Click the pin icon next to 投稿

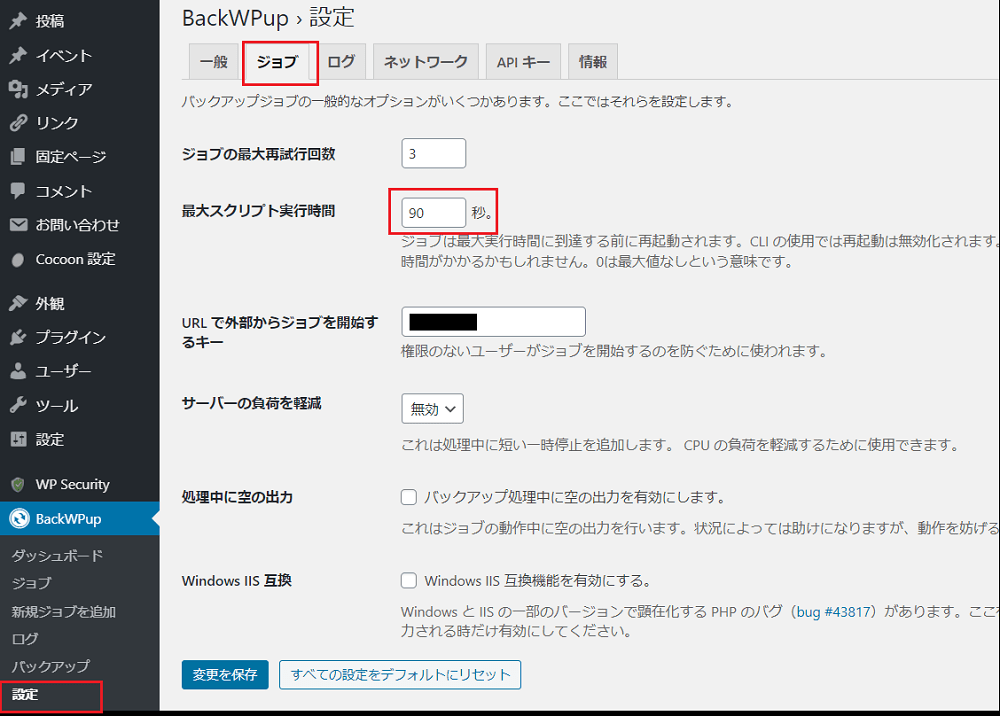pyautogui.click(x=18, y=21)
